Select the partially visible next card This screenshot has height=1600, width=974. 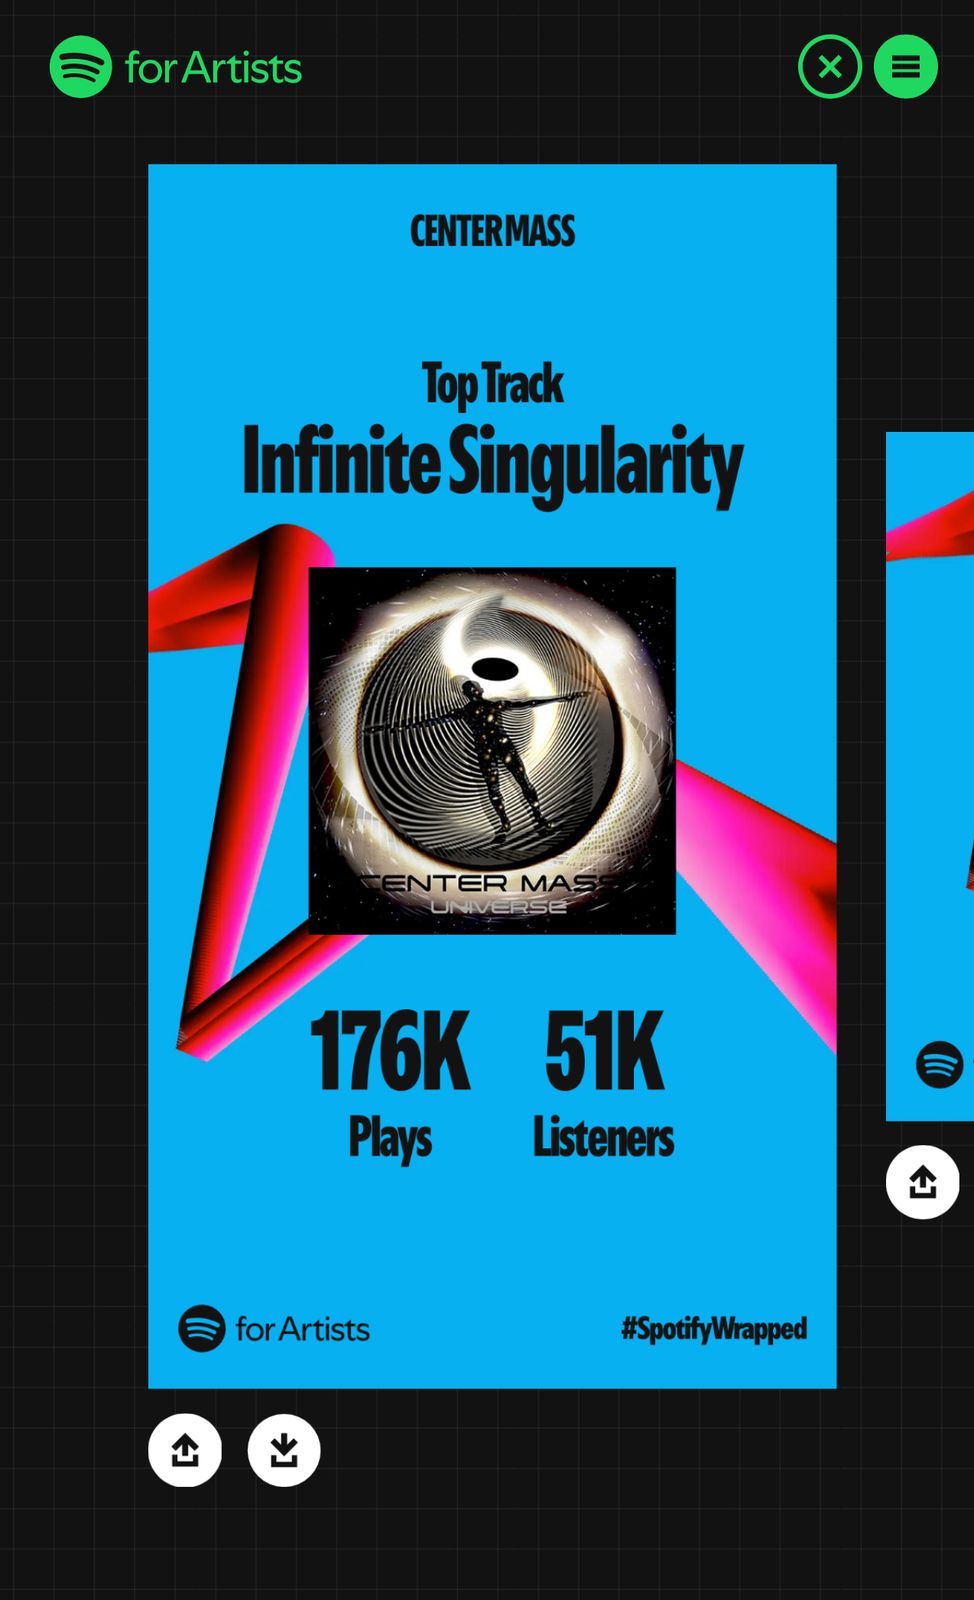pyautogui.click(x=930, y=776)
